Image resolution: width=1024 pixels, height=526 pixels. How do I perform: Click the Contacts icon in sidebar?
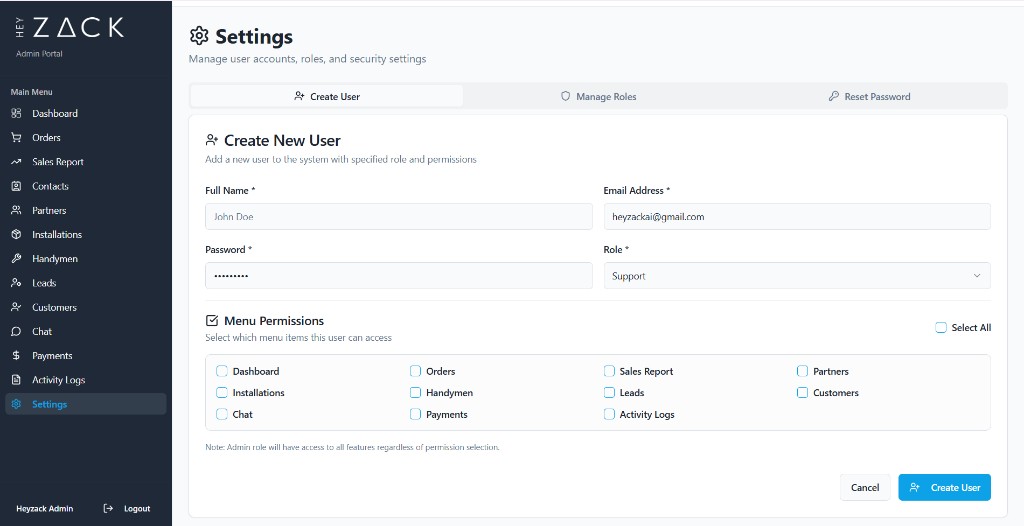(16, 186)
